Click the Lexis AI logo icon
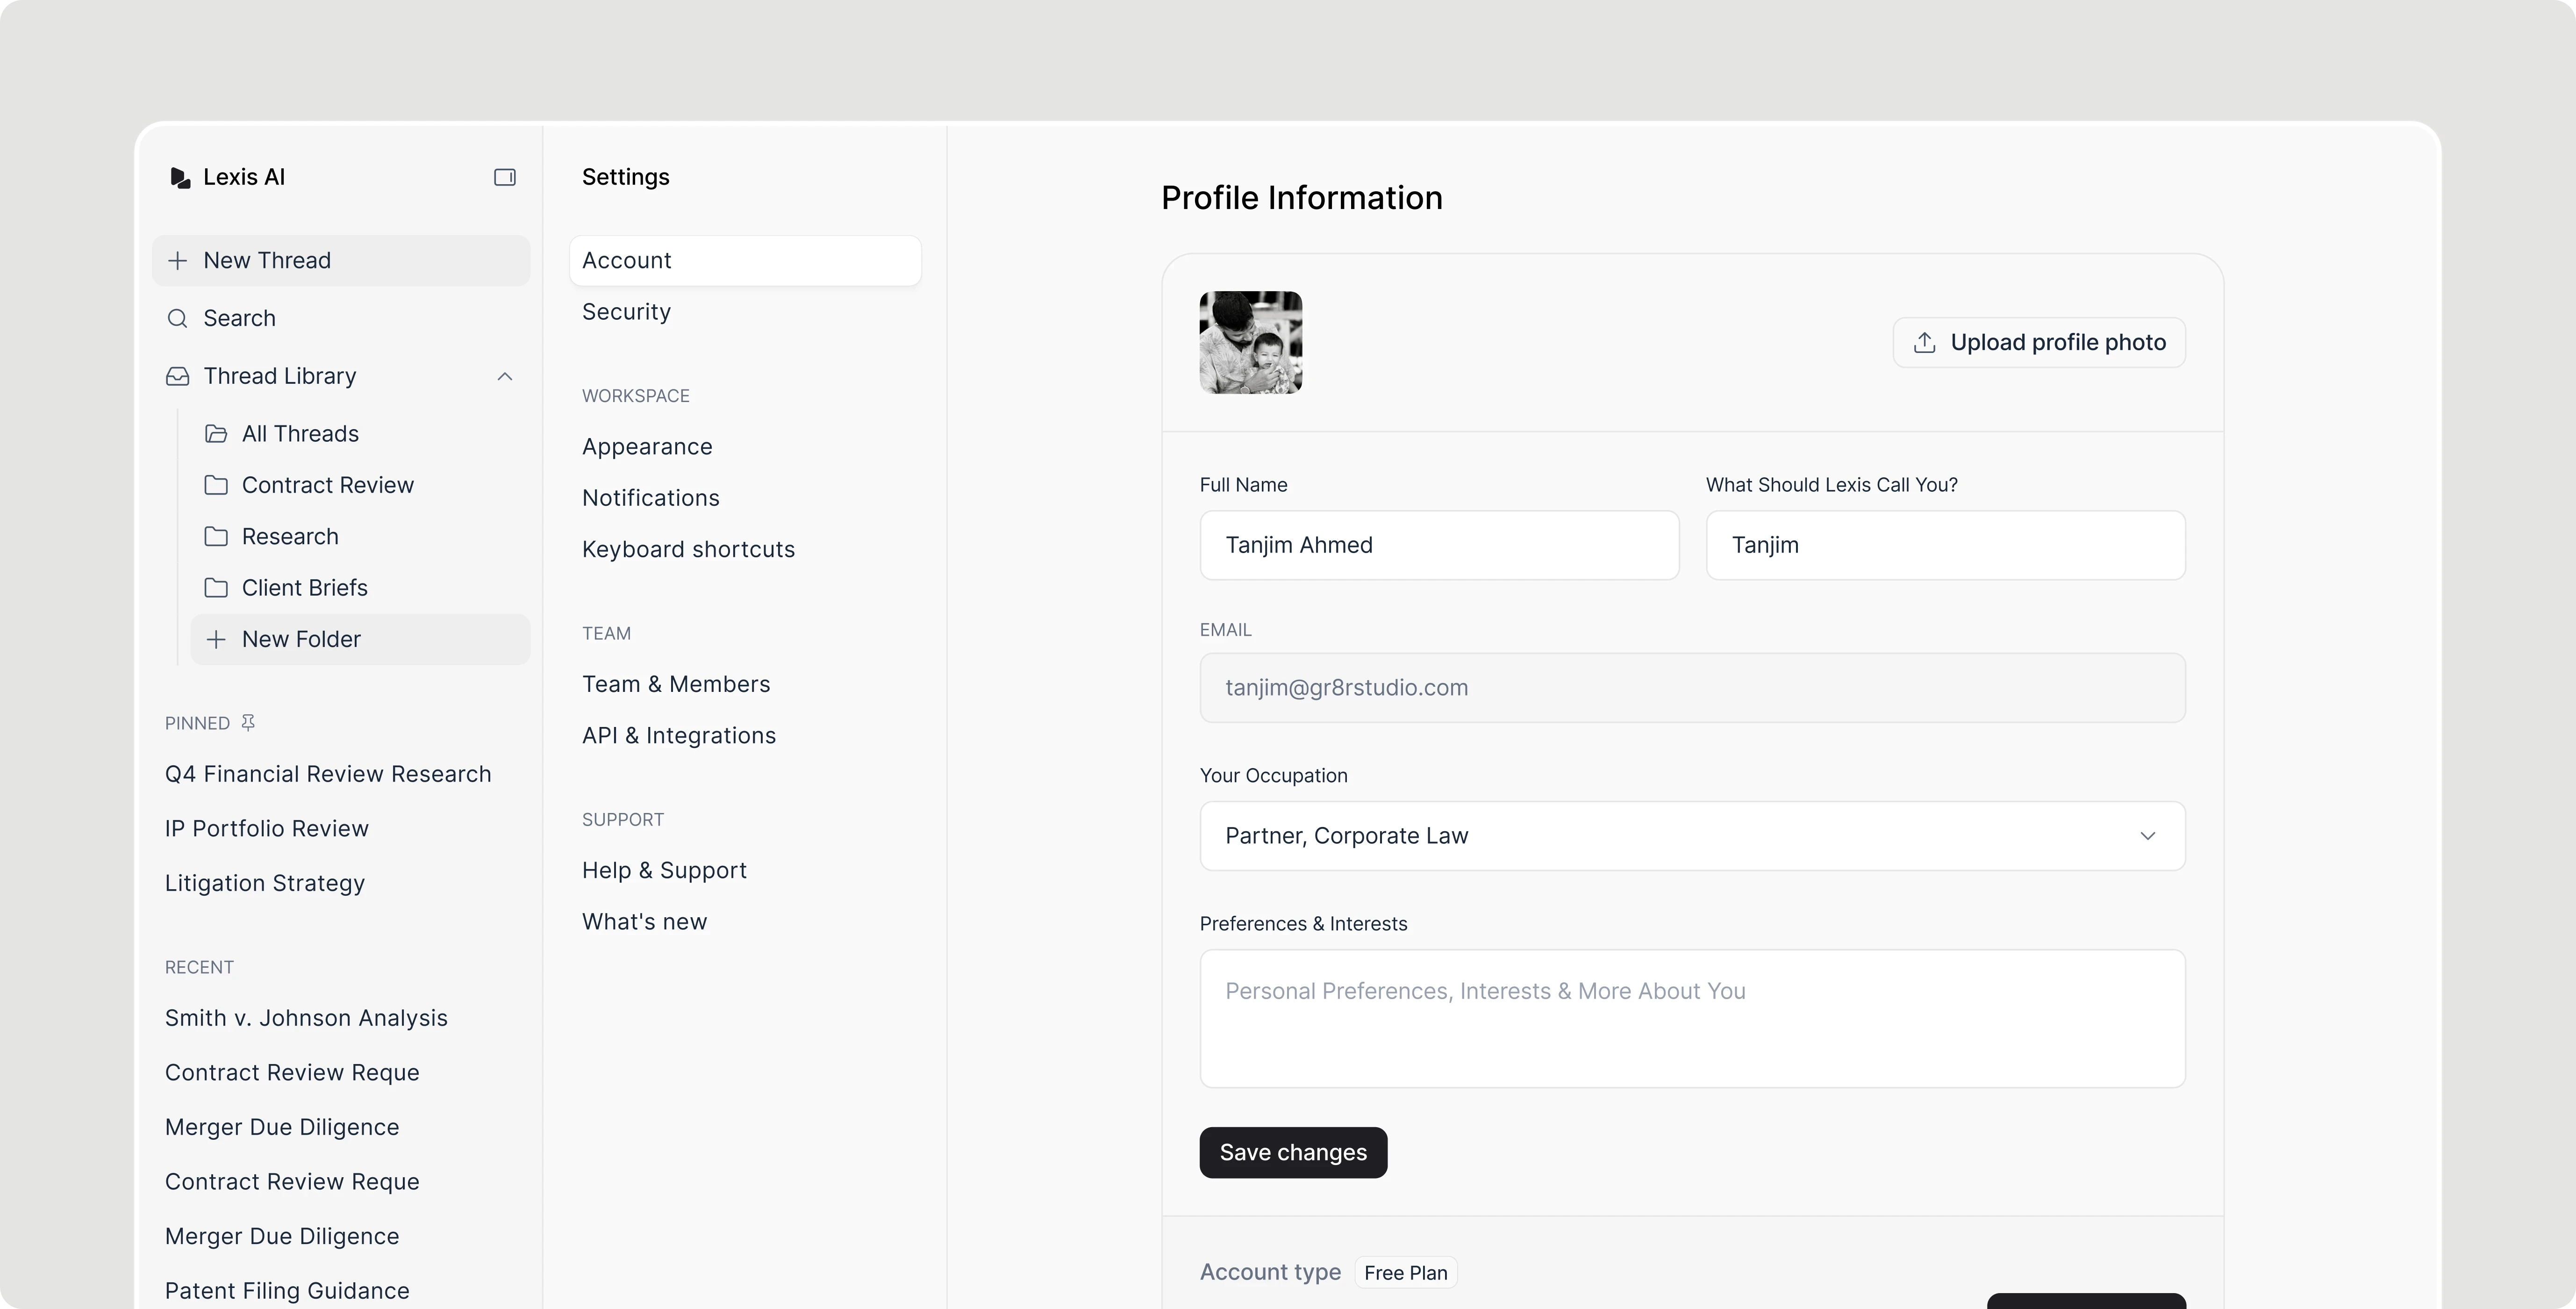The image size is (2576, 1309). (180, 178)
